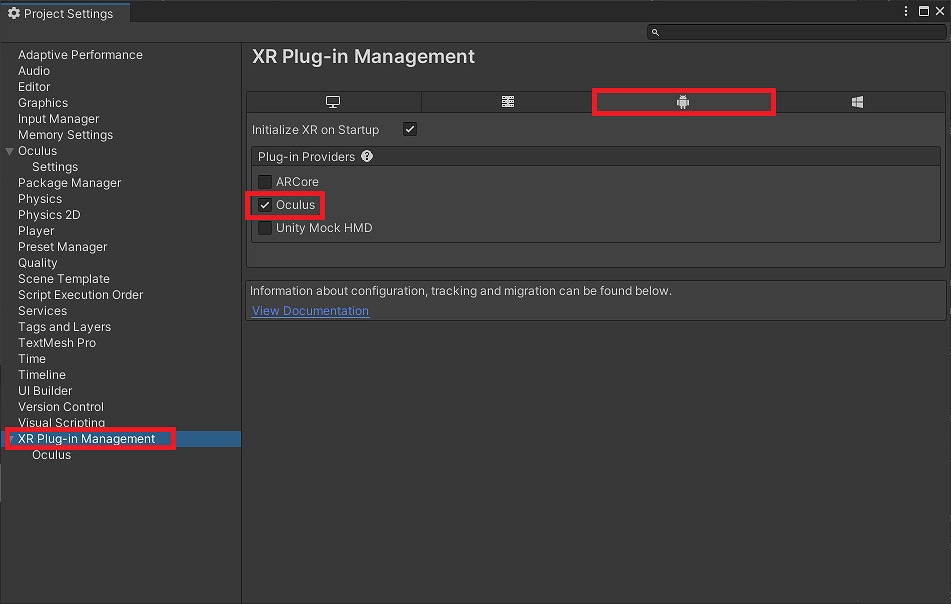Collapse the XR Plug-in Management node
The image size is (951, 604).
coord(11,438)
